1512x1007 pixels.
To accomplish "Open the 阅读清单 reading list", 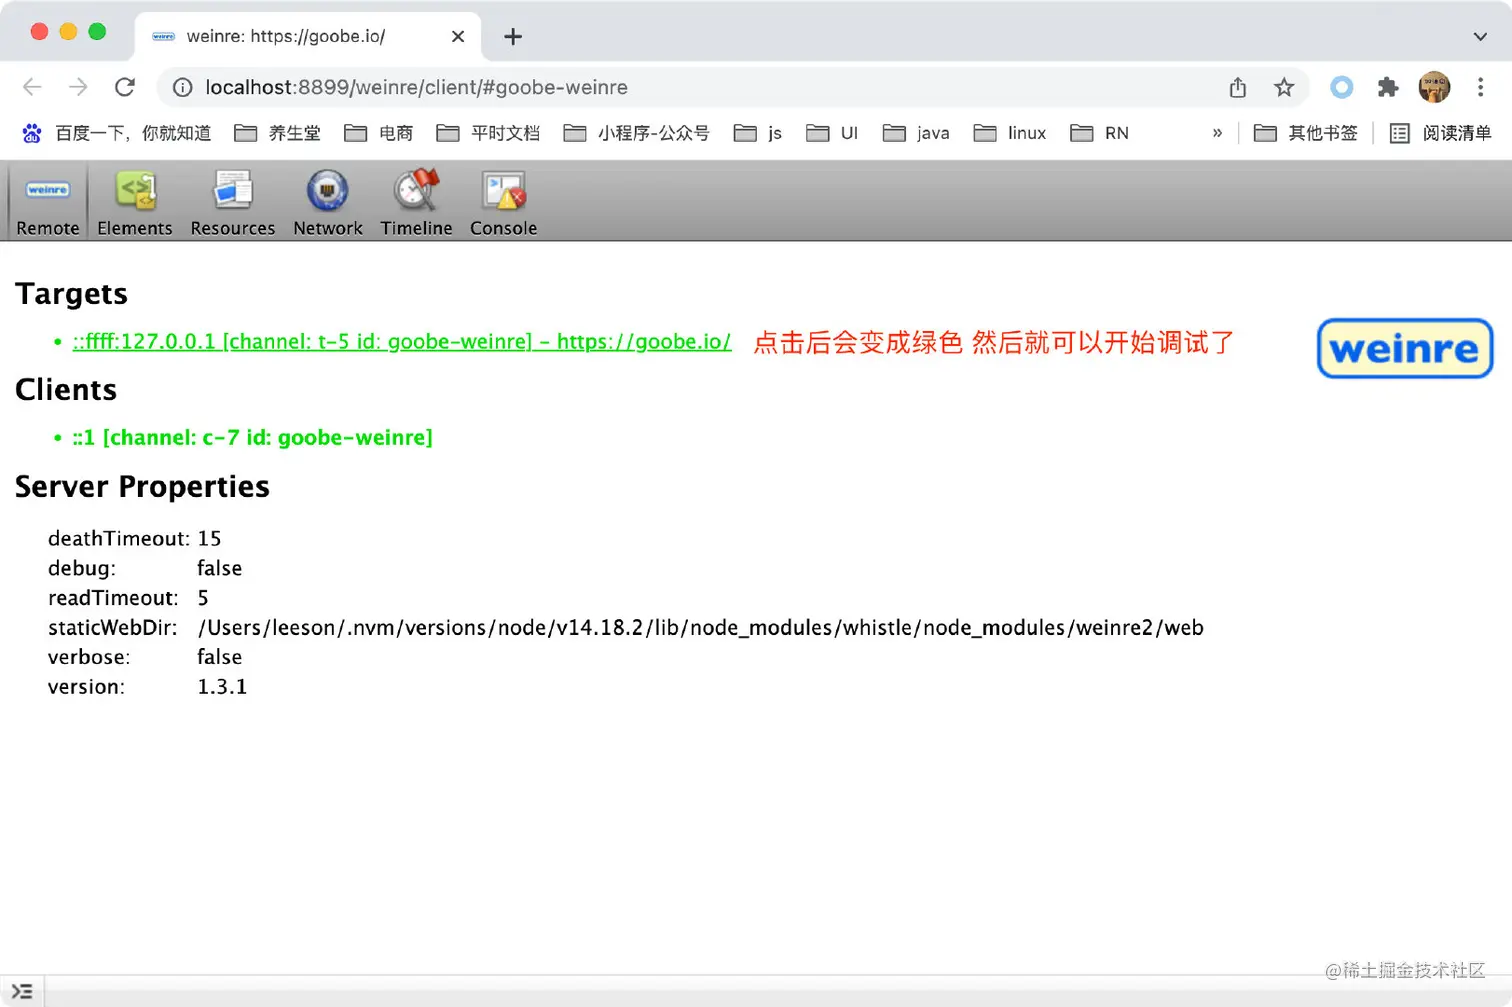I will click(1440, 133).
